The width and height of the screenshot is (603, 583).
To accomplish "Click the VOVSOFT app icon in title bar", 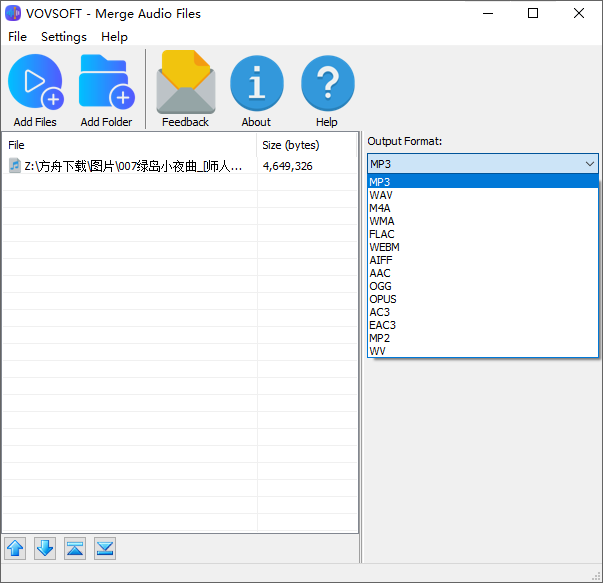I will [x=13, y=13].
